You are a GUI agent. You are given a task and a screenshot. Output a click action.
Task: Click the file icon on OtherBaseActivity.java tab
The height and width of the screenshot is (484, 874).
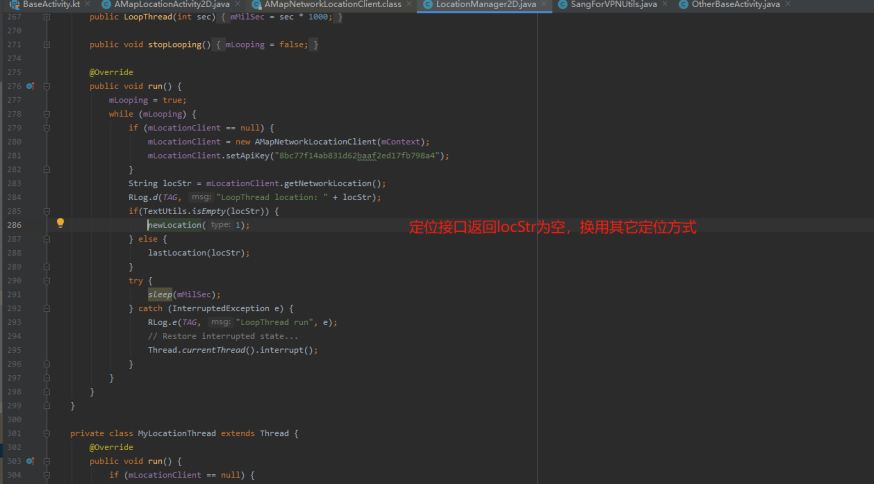tap(683, 5)
